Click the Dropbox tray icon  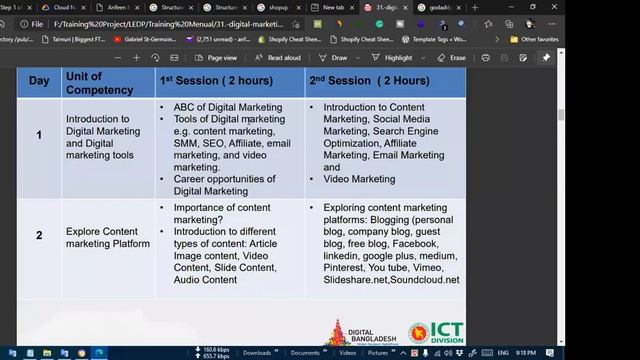(460, 353)
